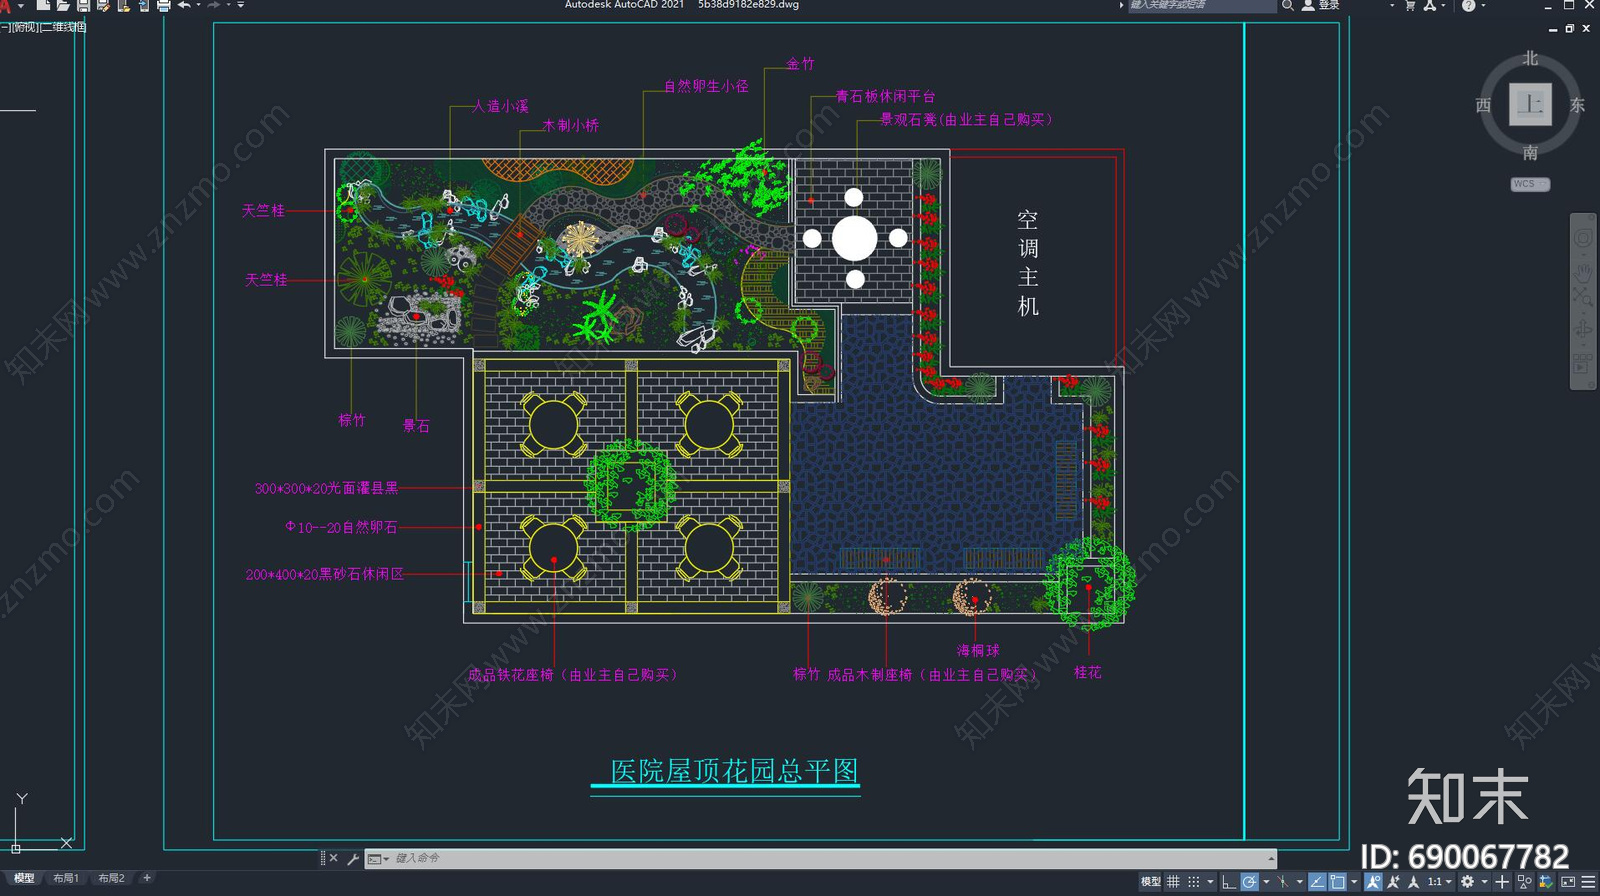Click the navigation wheel icon
1600x896 pixels.
(x=1582, y=238)
